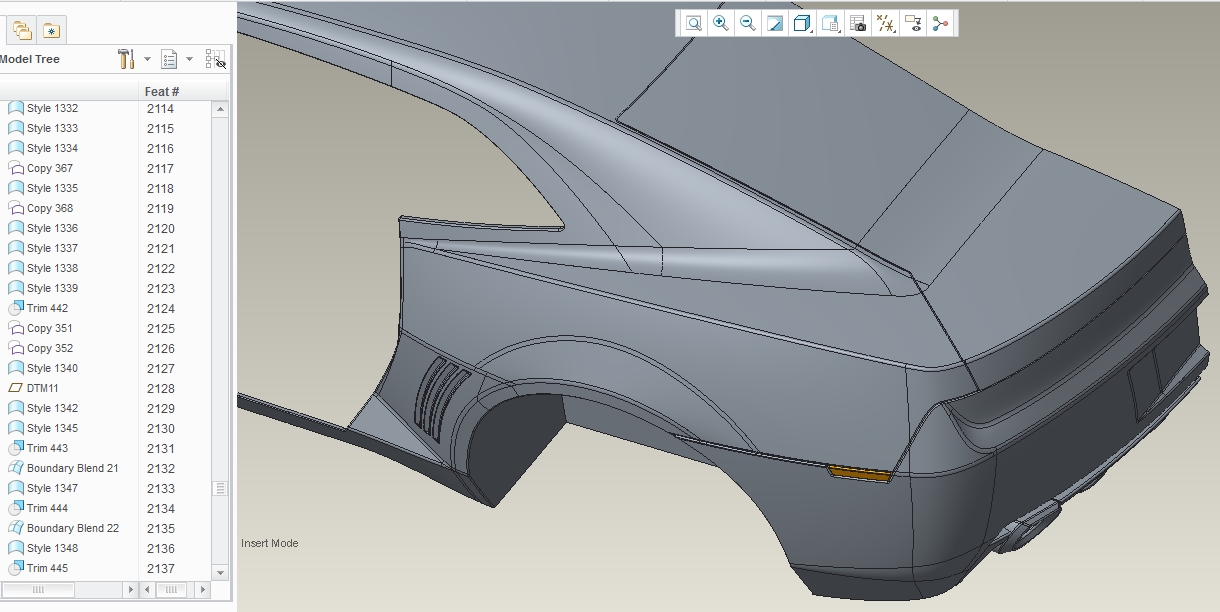The image size is (1220, 612).
Task: Select Trim 443 feature
Action: click(38, 448)
